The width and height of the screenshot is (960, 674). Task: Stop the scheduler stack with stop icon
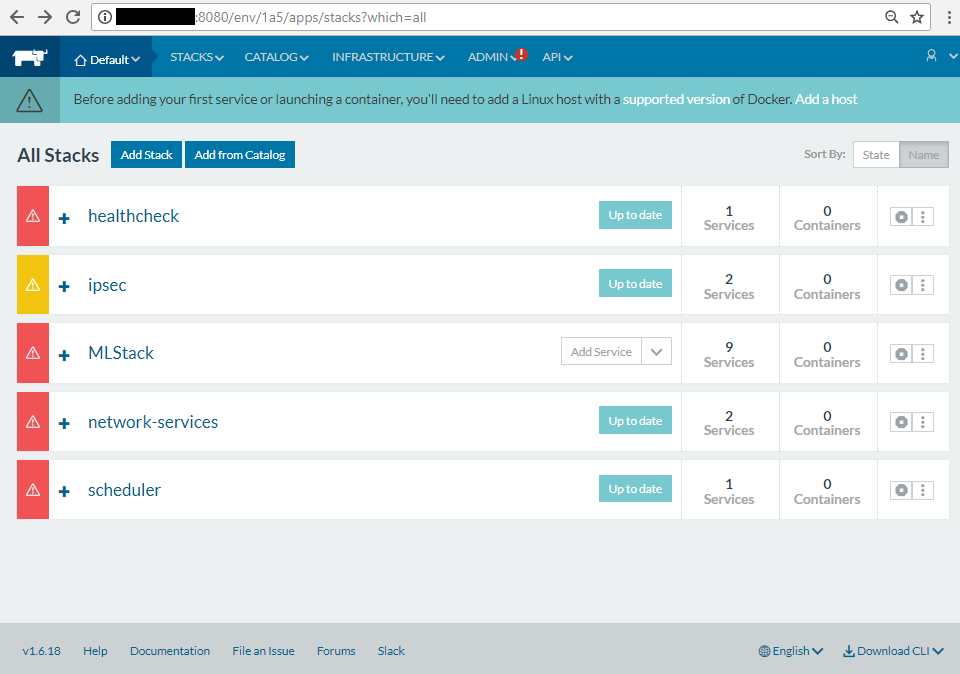(901, 490)
